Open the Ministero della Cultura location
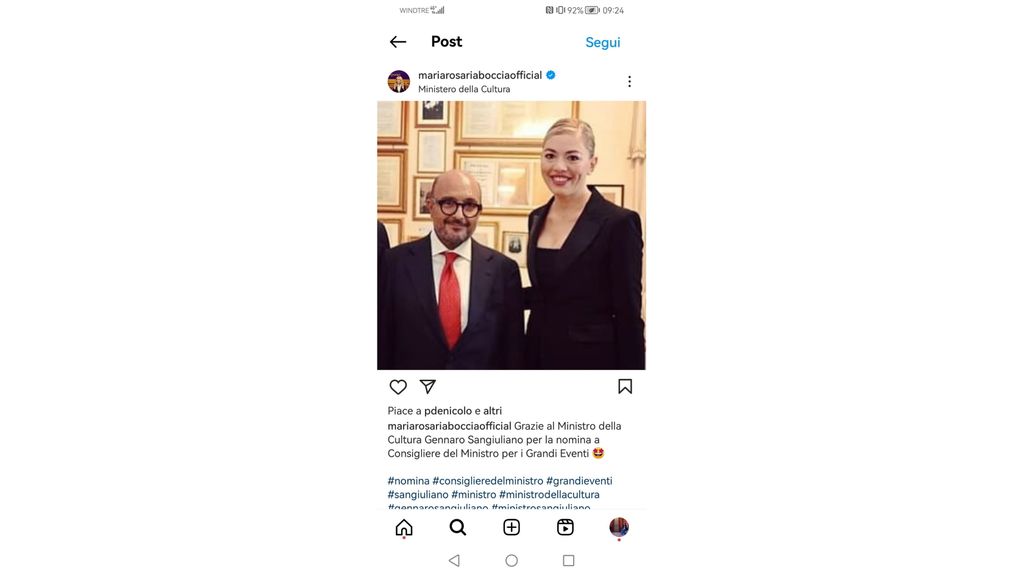Viewport: 1024px width, 576px height. [x=464, y=89]
